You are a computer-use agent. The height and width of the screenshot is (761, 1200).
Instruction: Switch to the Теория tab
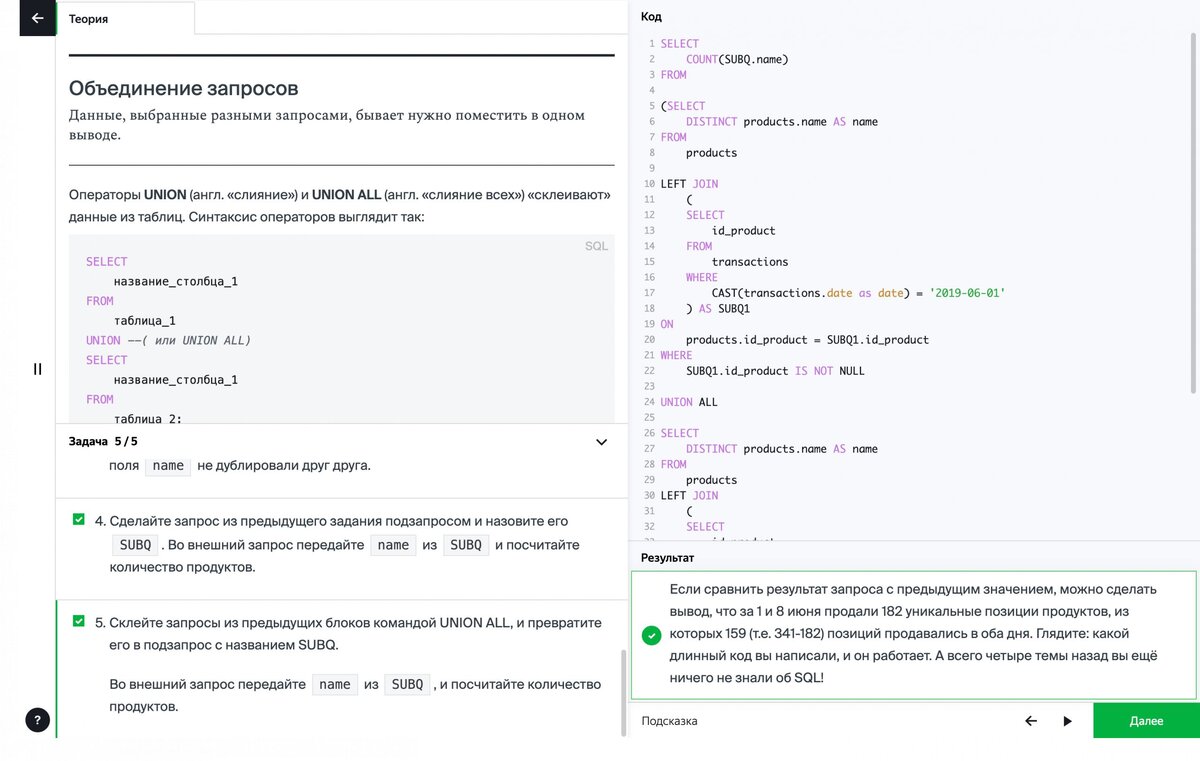point(89,19)
